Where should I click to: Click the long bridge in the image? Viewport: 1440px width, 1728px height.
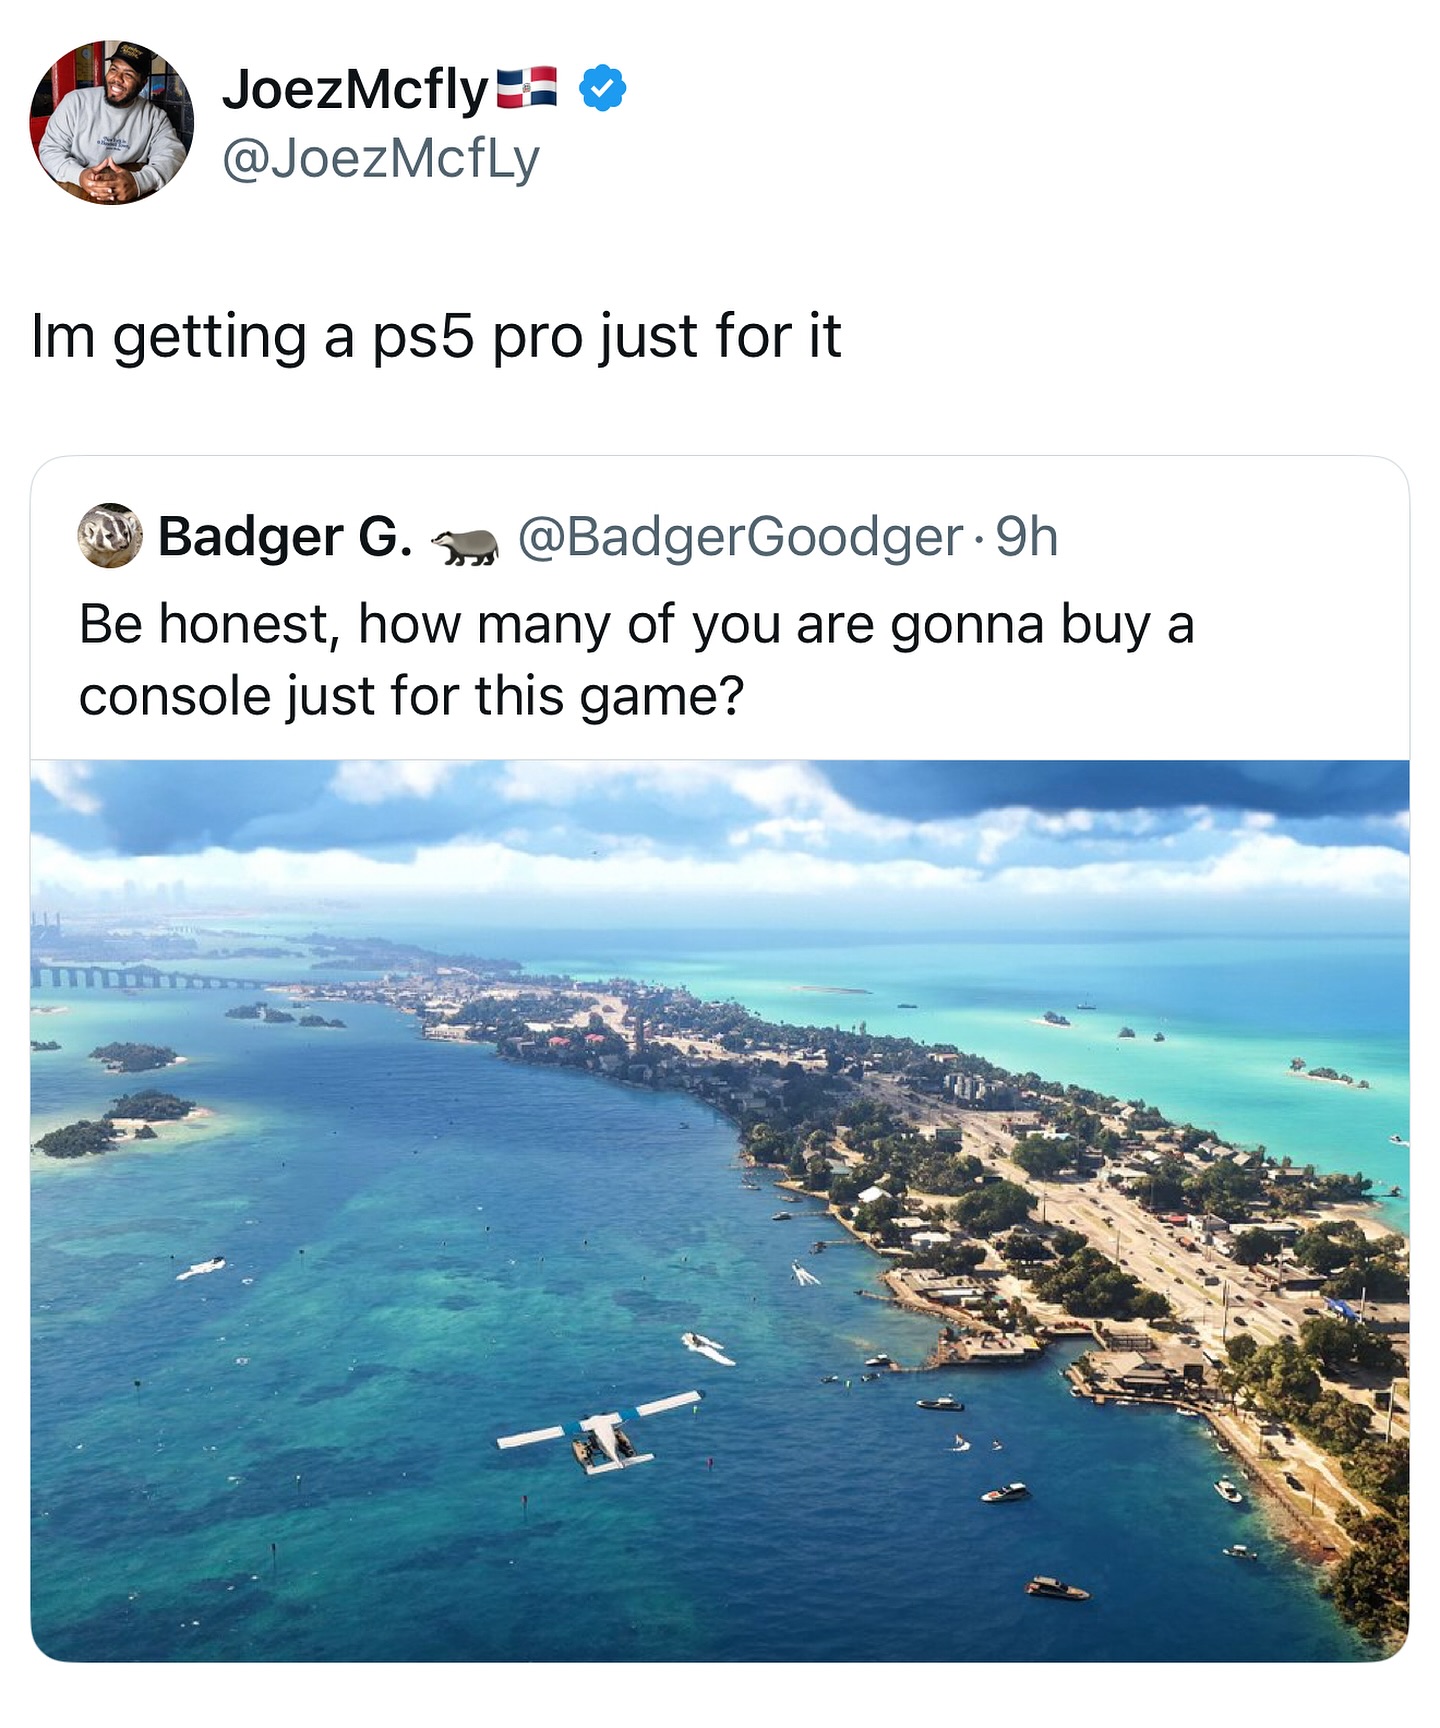click(x=150, y=975)
